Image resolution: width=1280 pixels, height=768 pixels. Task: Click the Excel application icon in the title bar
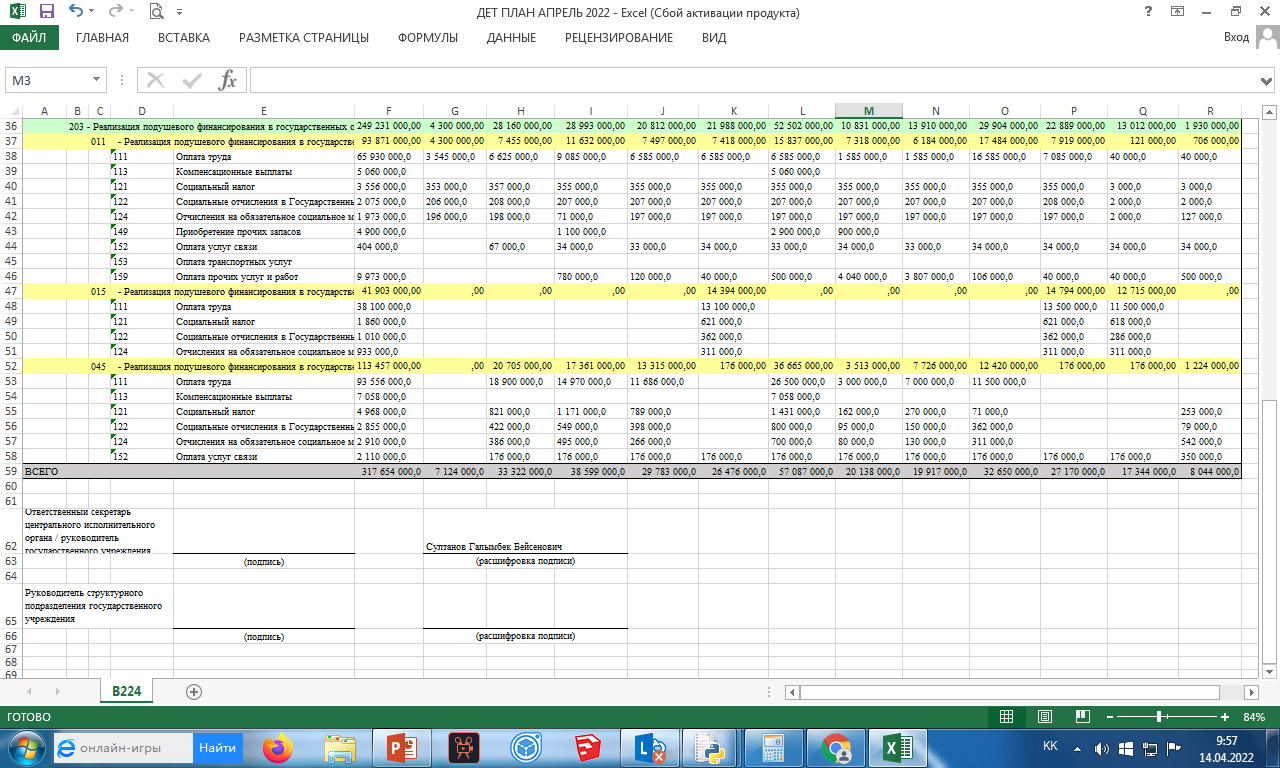click(x=18, y=13)
